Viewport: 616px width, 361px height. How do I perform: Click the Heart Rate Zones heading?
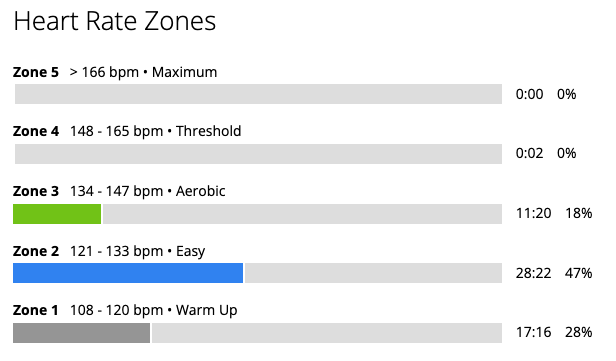[115, 21]
